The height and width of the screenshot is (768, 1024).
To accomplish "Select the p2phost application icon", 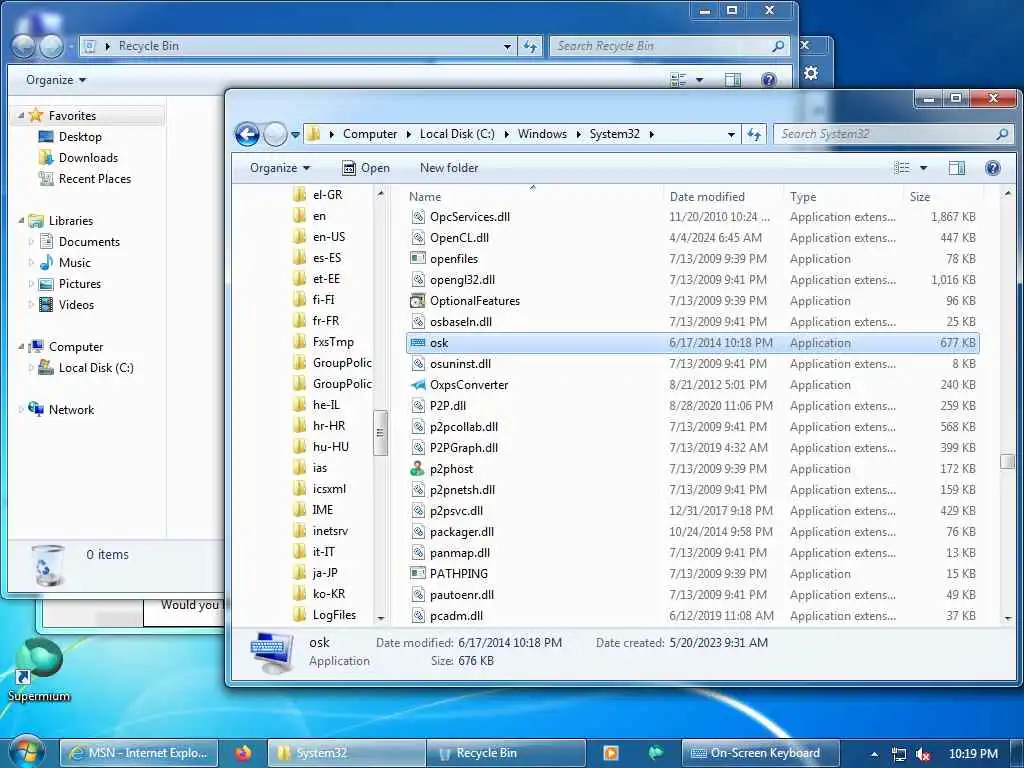I will click(x=418, y=469).
